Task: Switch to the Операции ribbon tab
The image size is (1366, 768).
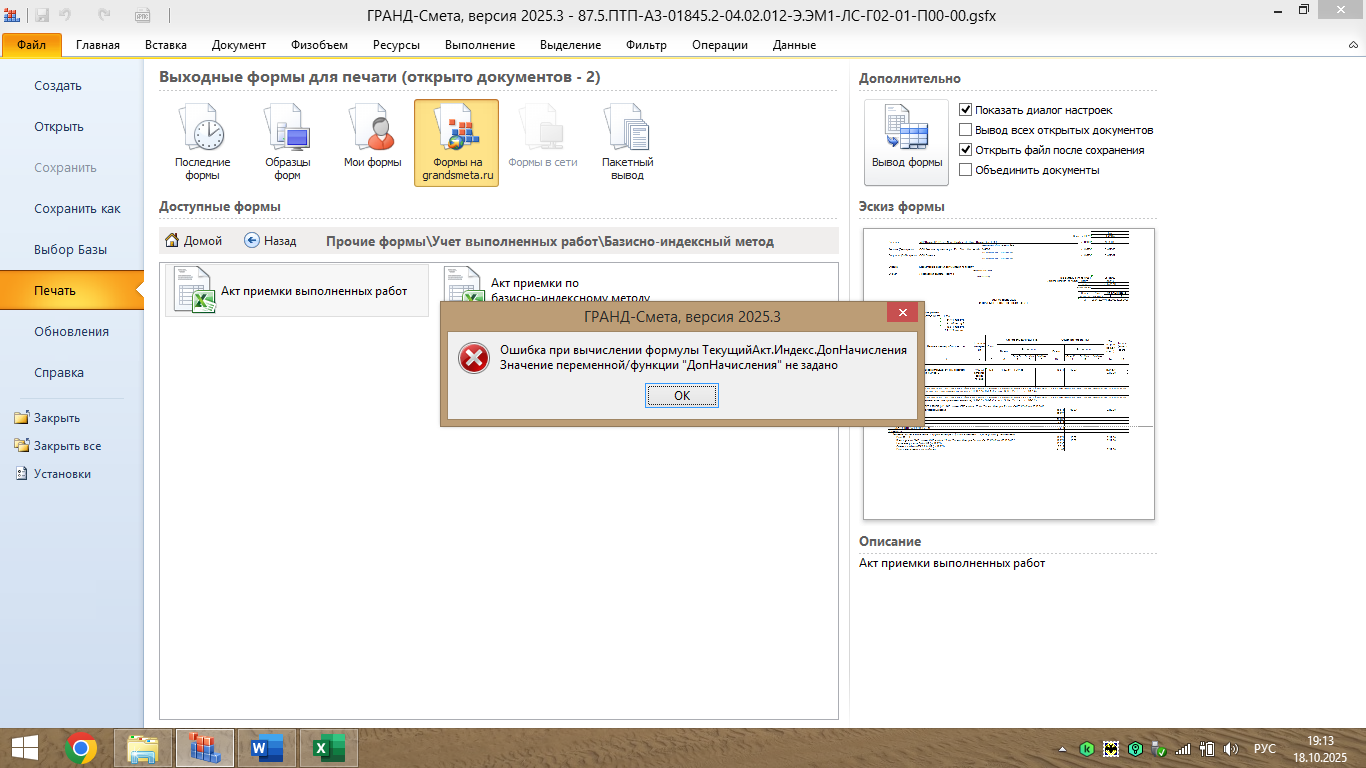Action: pos(719,45)
